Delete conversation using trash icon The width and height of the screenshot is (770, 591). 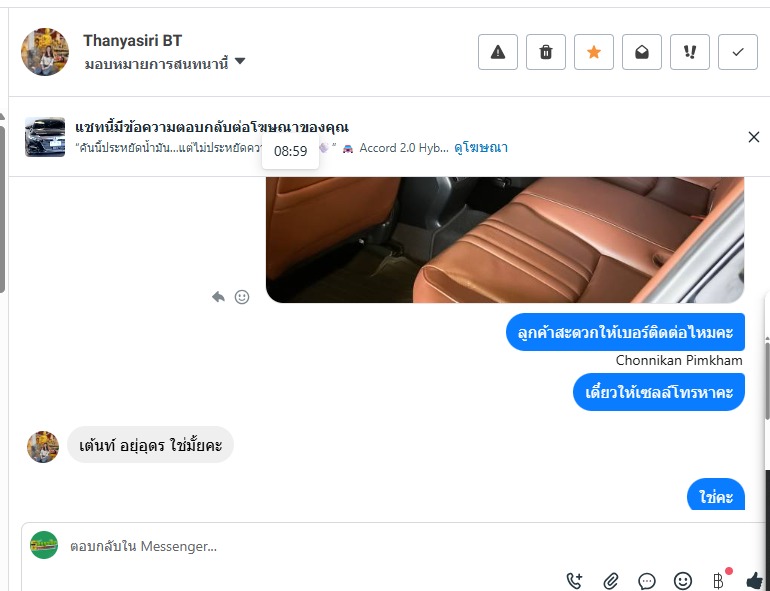tap(546, 52)
